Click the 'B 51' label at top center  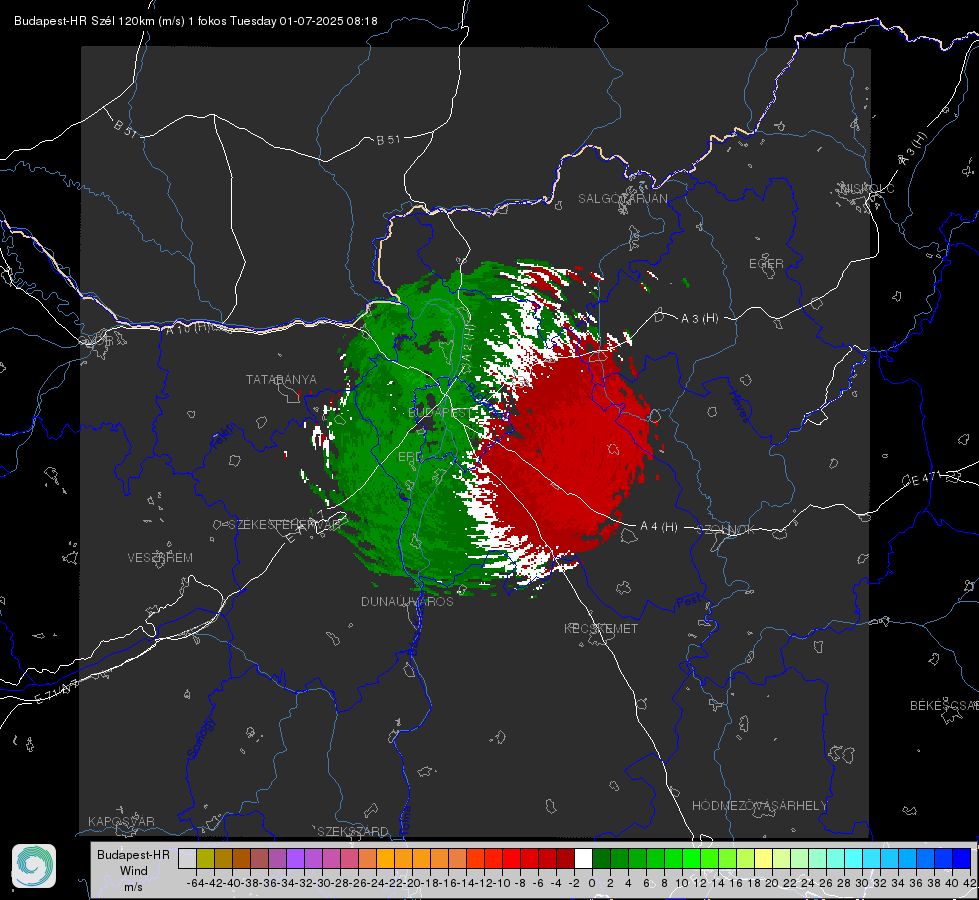click(388, 140)
